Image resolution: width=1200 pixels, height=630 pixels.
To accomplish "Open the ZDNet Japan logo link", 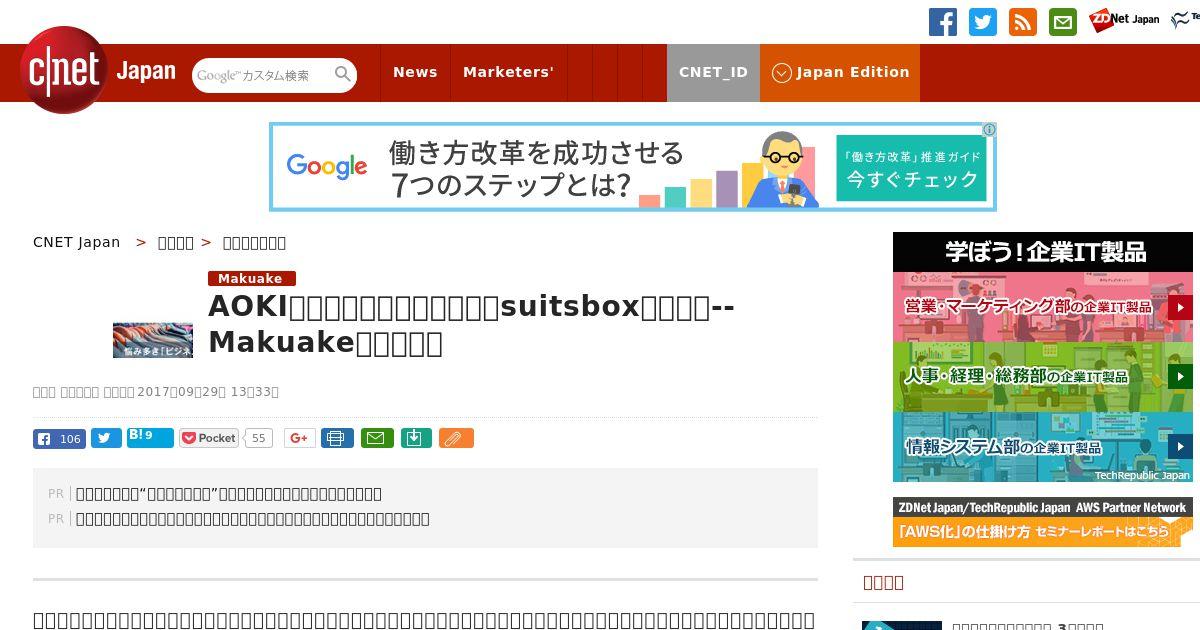I will (x=1125, y=19).
